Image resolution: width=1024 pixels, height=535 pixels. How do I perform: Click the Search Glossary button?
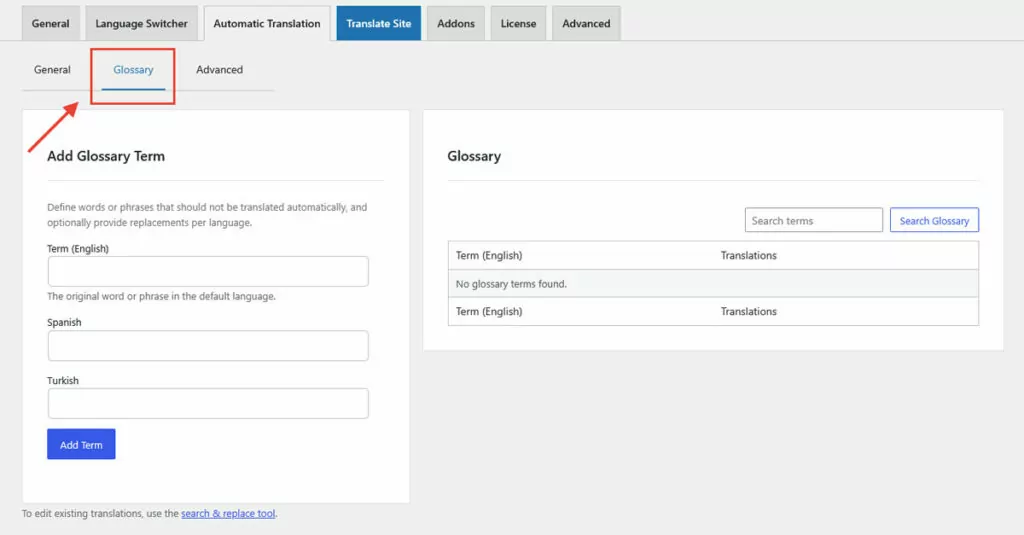934,220
